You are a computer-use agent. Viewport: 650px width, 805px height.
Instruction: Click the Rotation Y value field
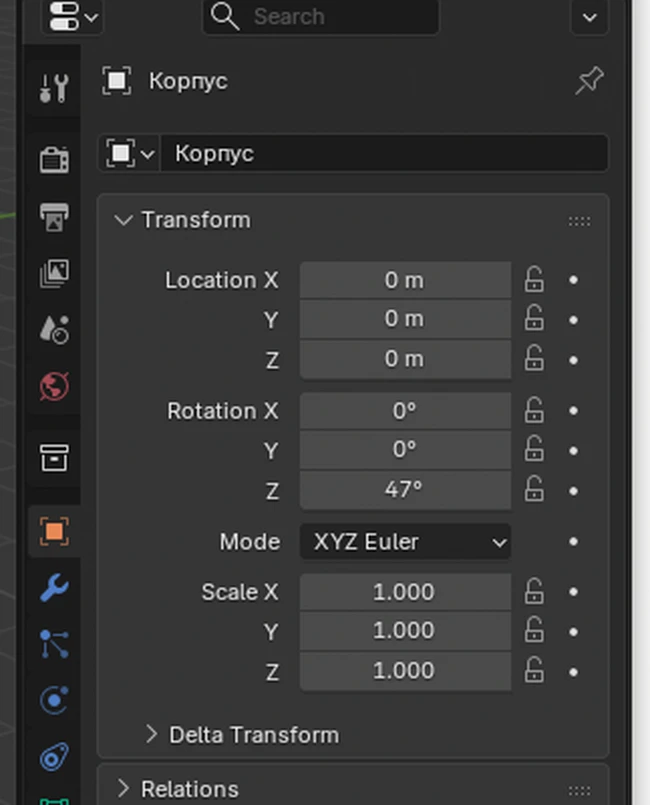[x=405, y=450]
